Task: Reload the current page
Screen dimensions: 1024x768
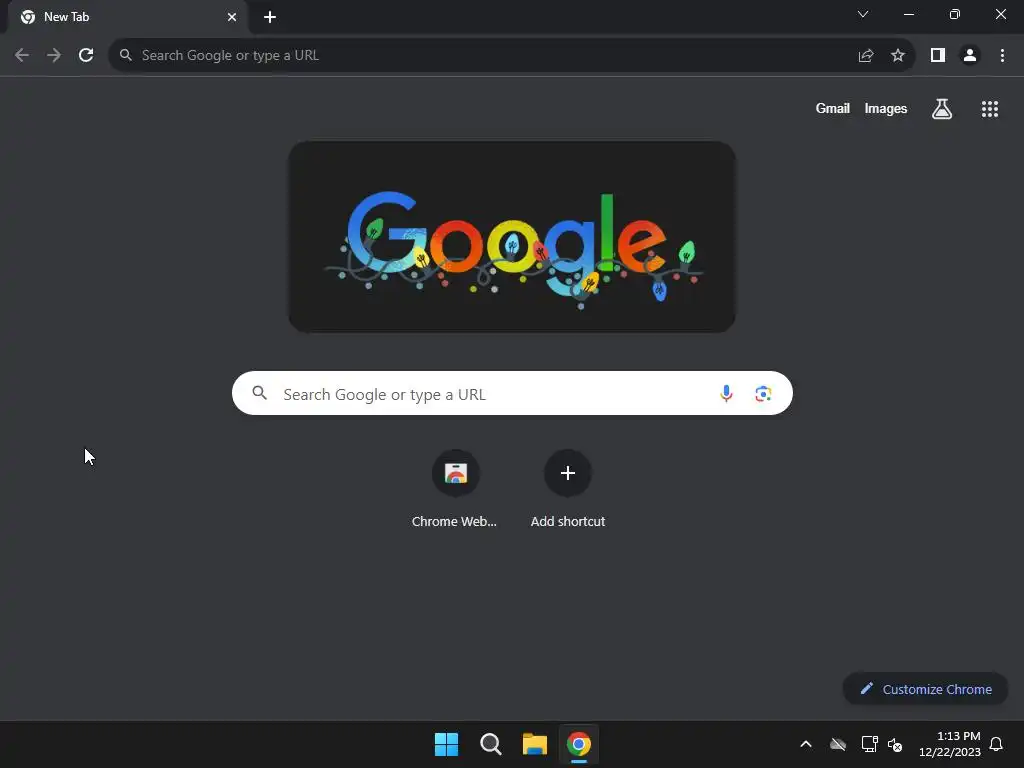Action: tap(86, 56)
